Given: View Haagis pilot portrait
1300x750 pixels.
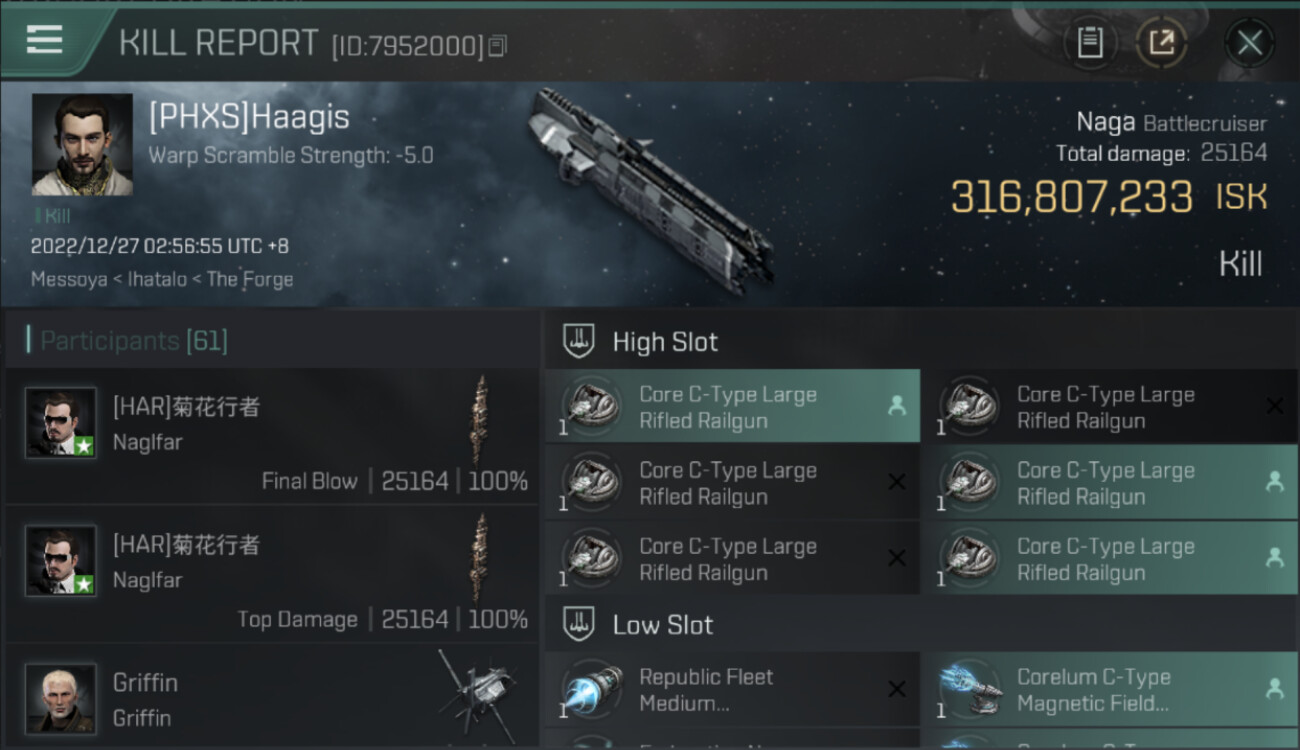Looking at the screenshot, I should (x=82, y=145).
